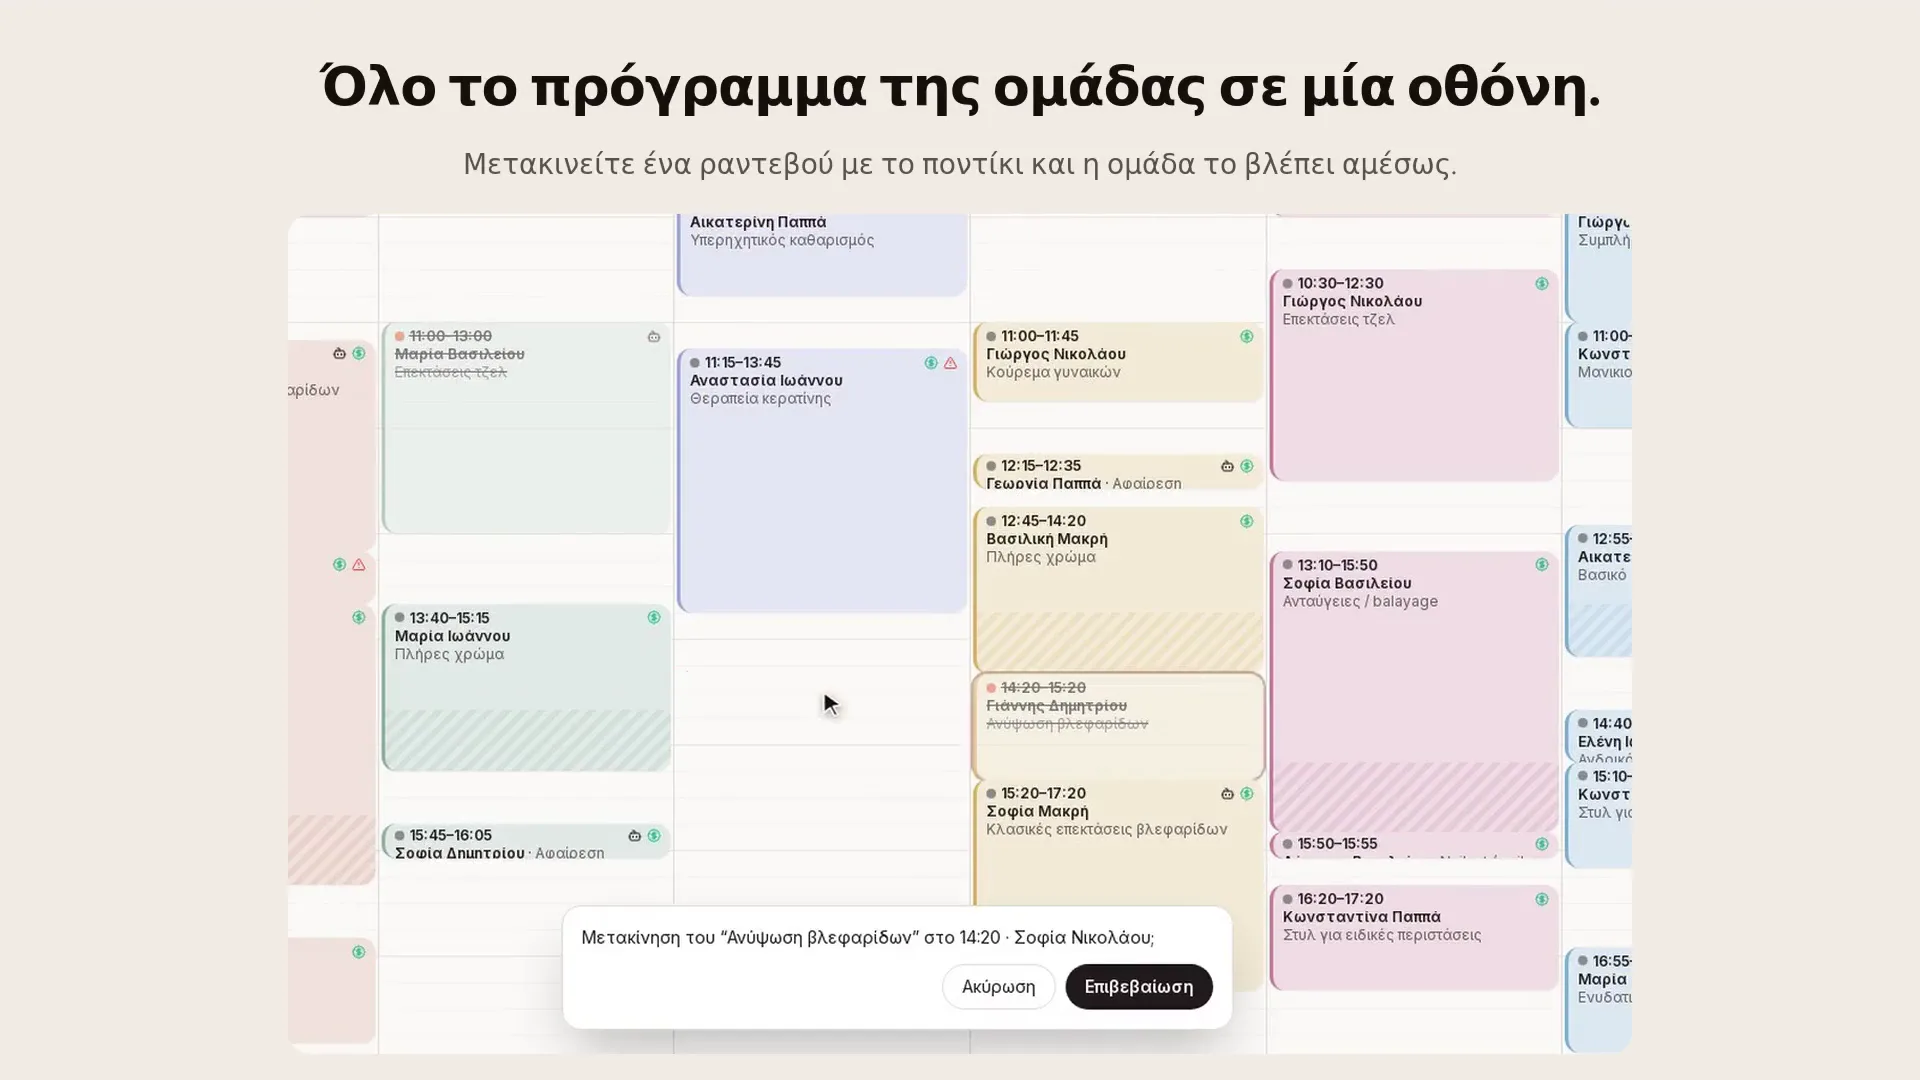Click paid icon on Βασιλική Μακρή appointment
This screenshot has height=1080, width=1920.
pos(1246,521)
